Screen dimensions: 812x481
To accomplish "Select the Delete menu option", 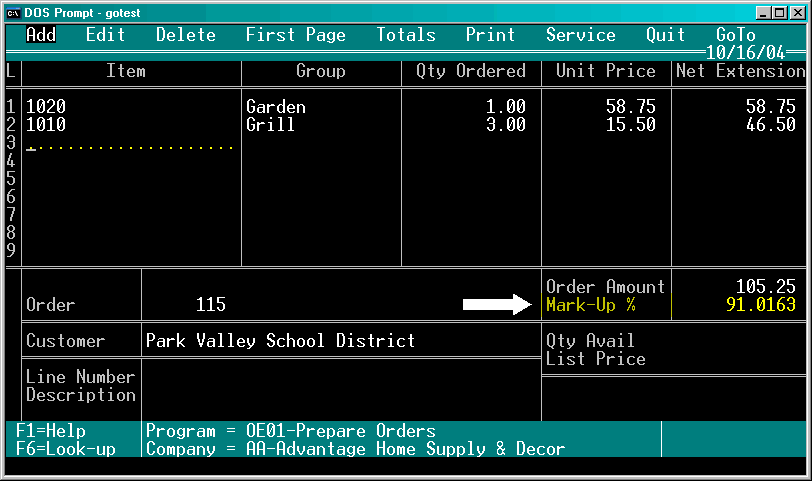I will [x=185, y=35].
